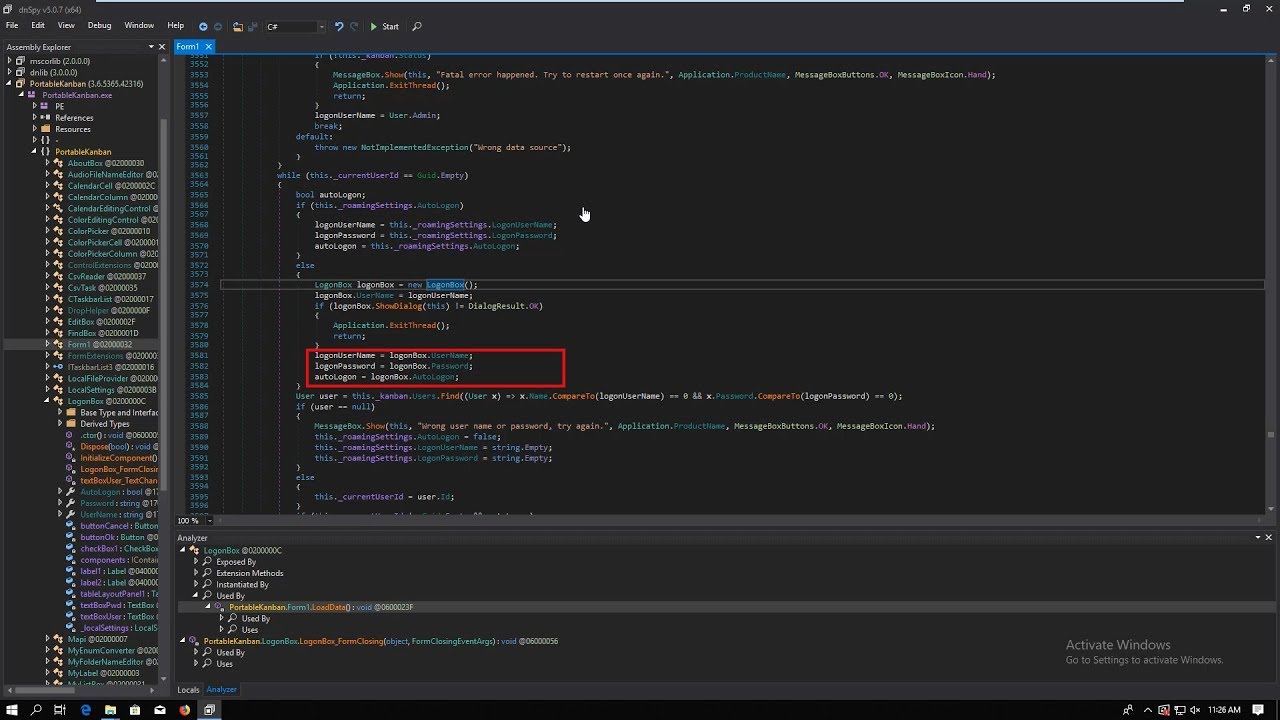Open Firefox from the taskbar
The image size is (1280, 720).
click(x=185, y=709)
